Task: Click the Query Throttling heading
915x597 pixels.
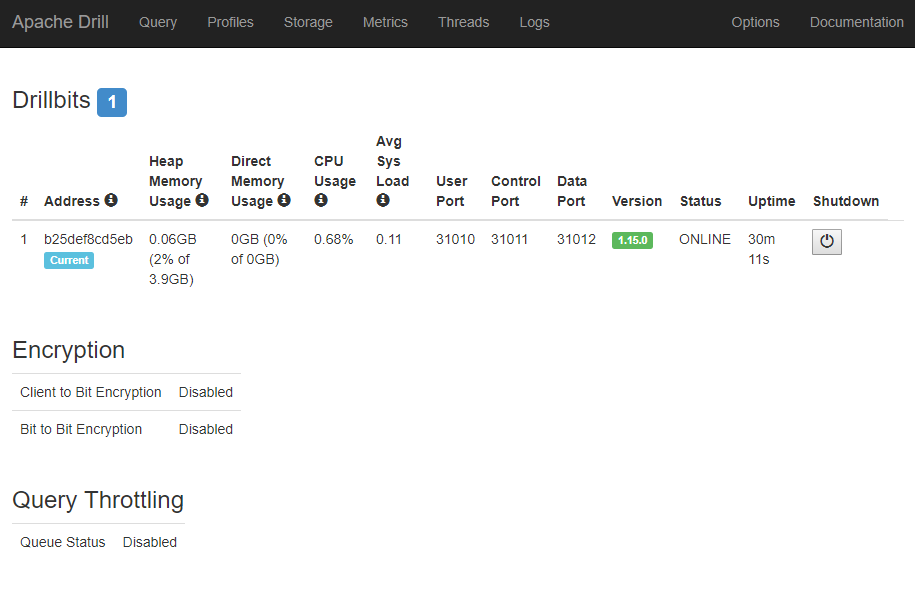Action: 98,500
